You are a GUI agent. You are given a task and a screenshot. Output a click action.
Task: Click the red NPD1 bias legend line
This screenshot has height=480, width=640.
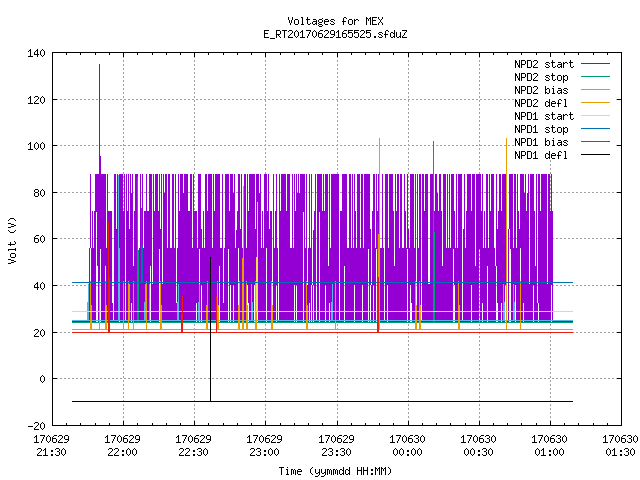point(595,142)
